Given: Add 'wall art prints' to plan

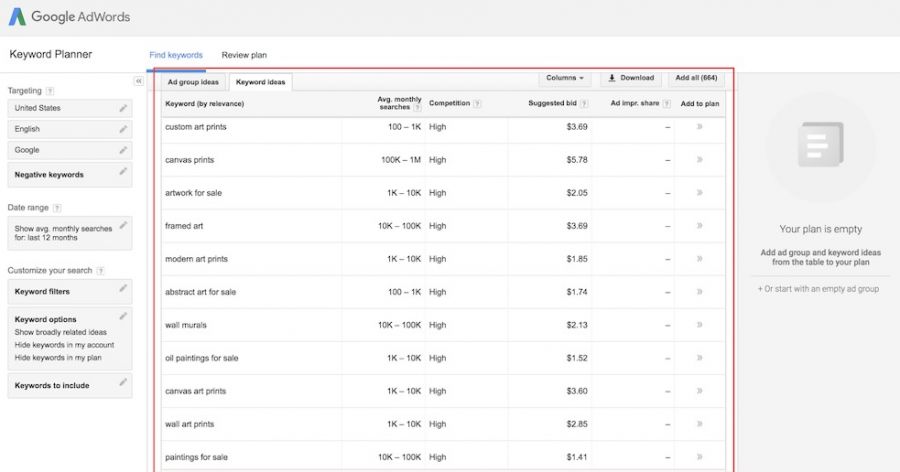Looking at the screenshot, I should tap(700, 424).
